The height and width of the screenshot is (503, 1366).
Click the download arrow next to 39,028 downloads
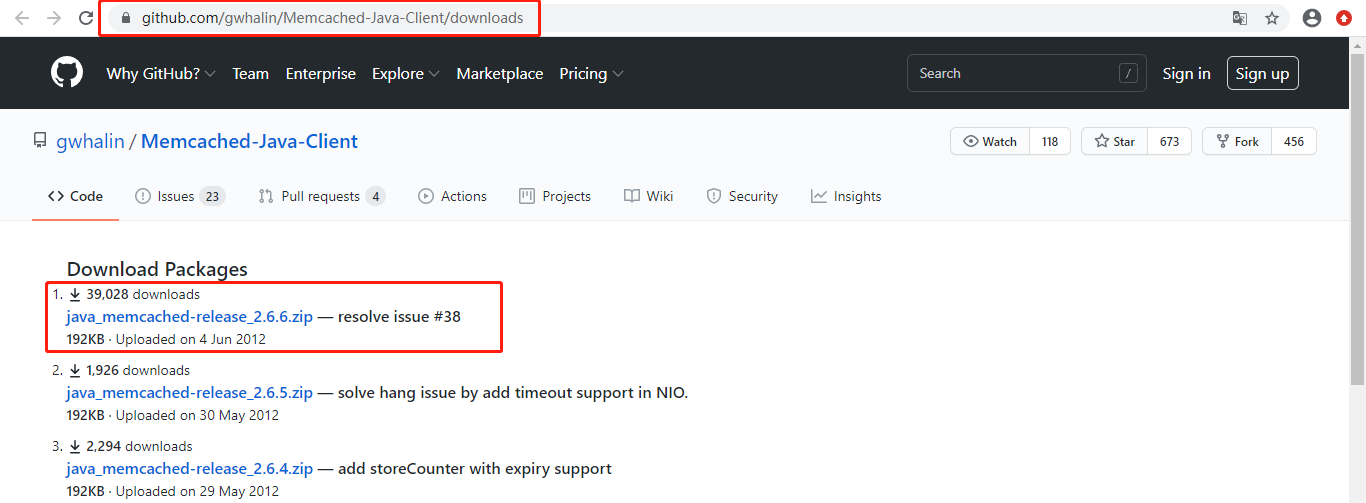(75, 294)
